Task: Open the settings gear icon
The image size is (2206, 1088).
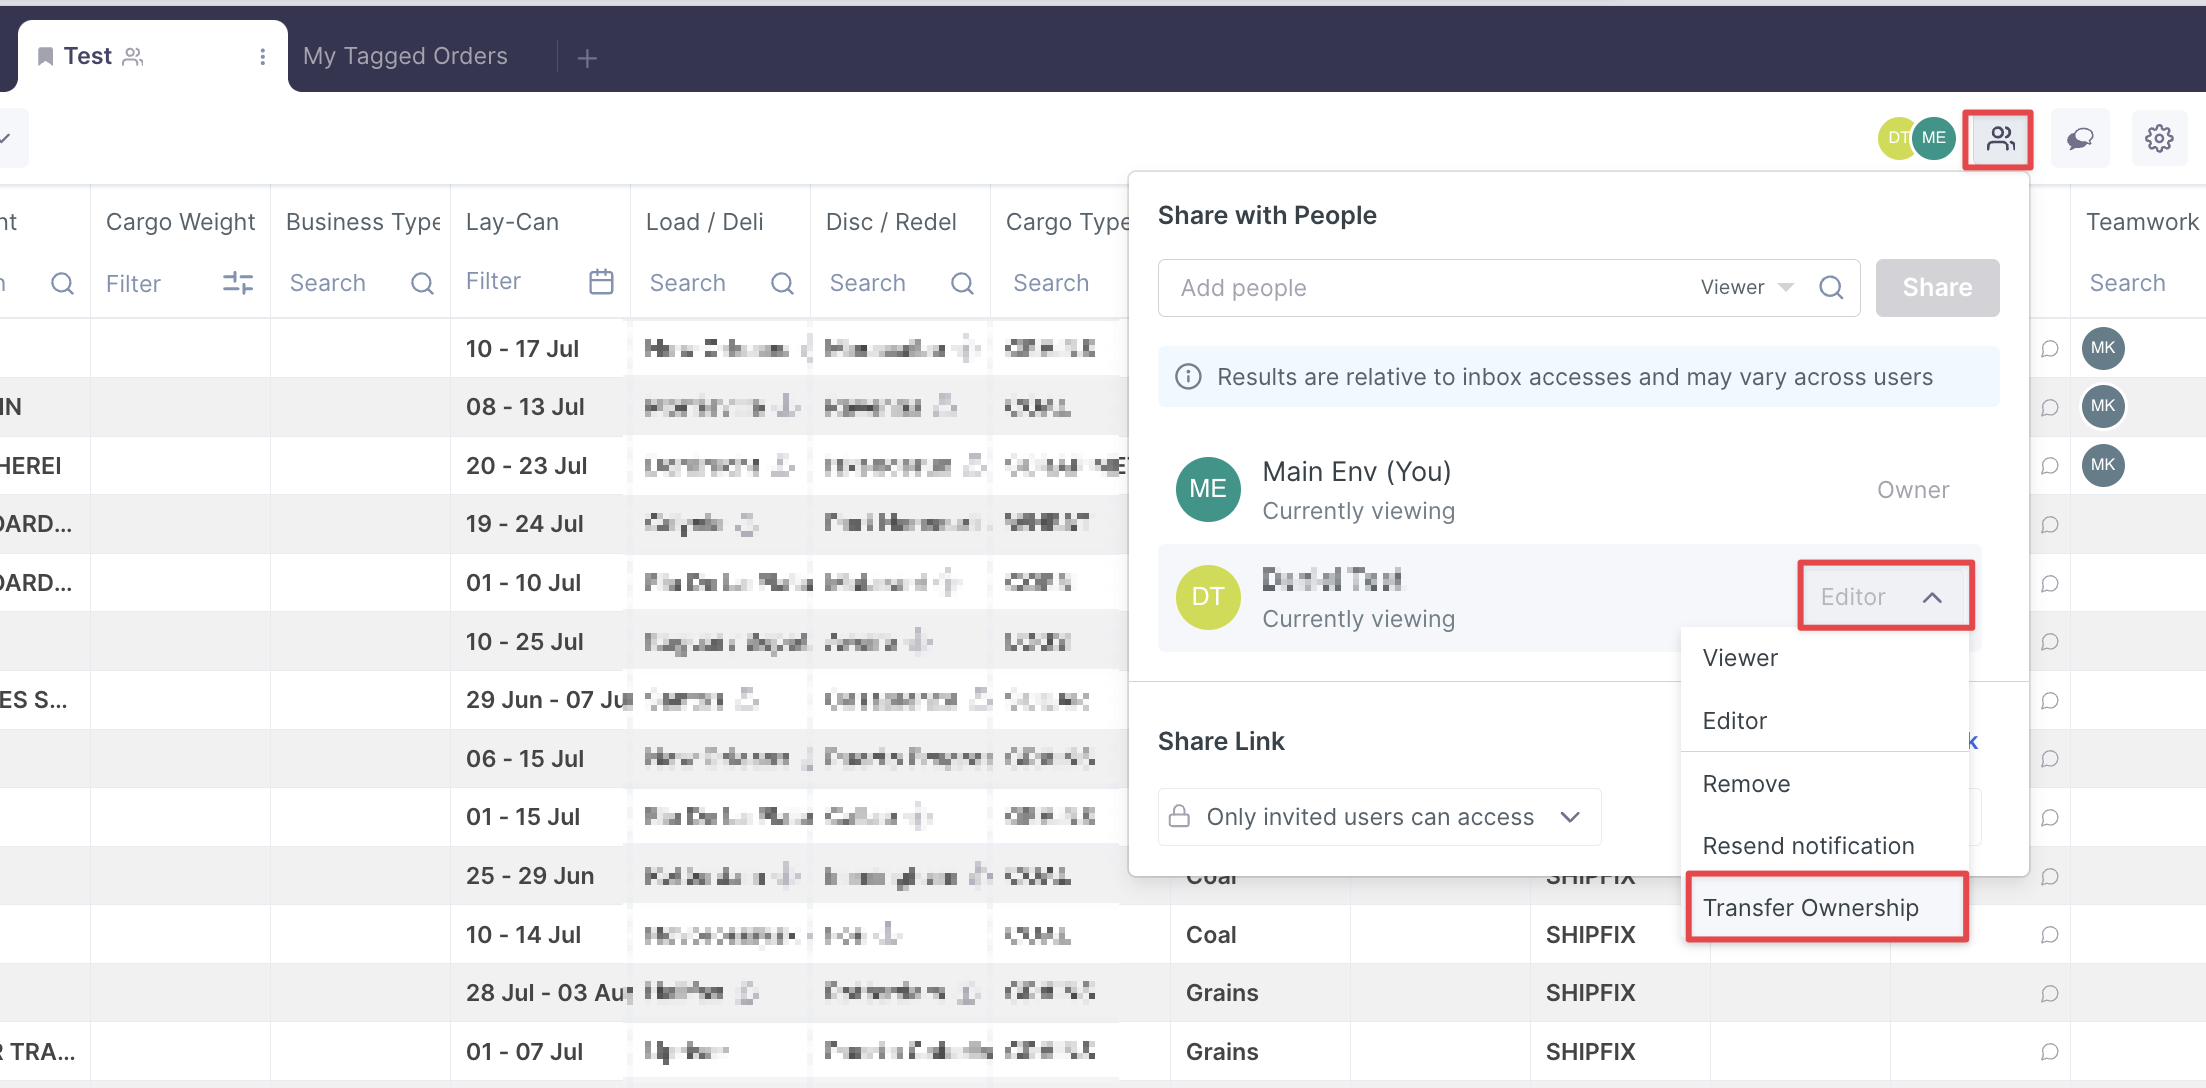Action: click(x=2159, y=139)
